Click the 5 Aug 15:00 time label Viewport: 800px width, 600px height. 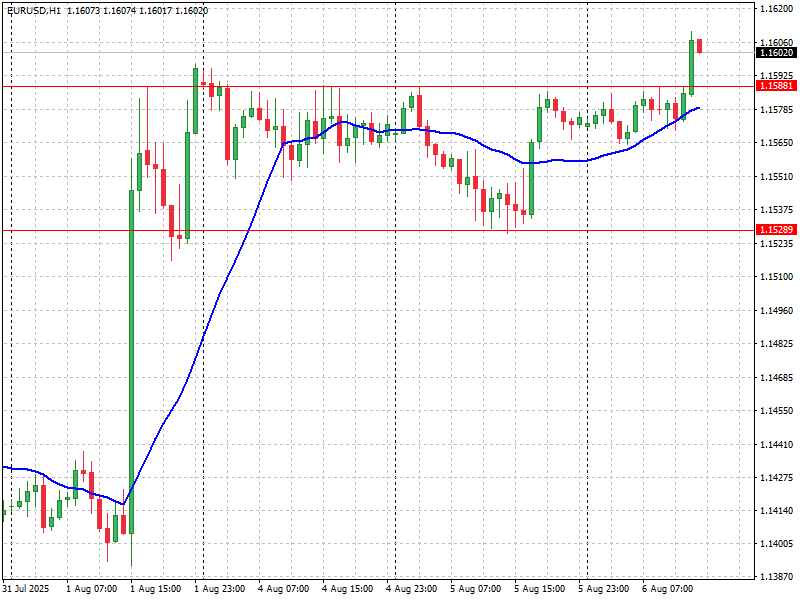tap(540, 589)
